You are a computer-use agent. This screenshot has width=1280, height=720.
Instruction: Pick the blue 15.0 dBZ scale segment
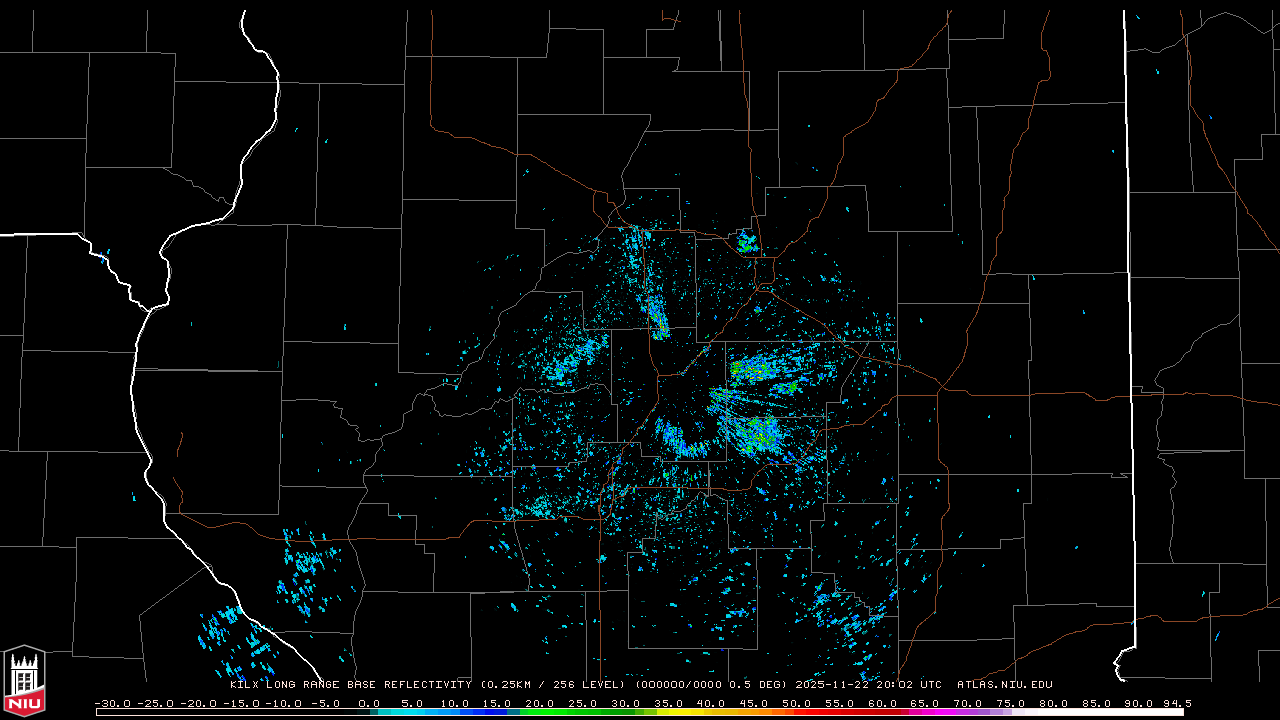click(x=497, y=712)
